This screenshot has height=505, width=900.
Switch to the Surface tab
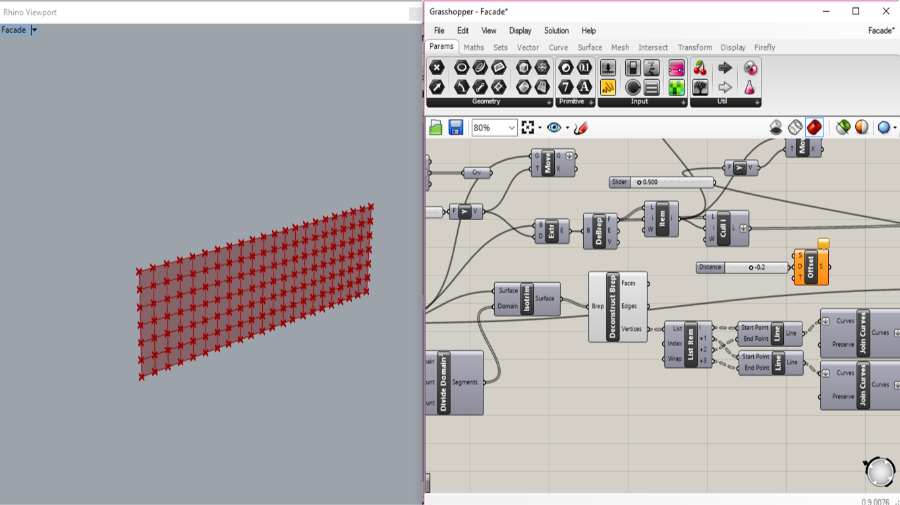[590, 47]
